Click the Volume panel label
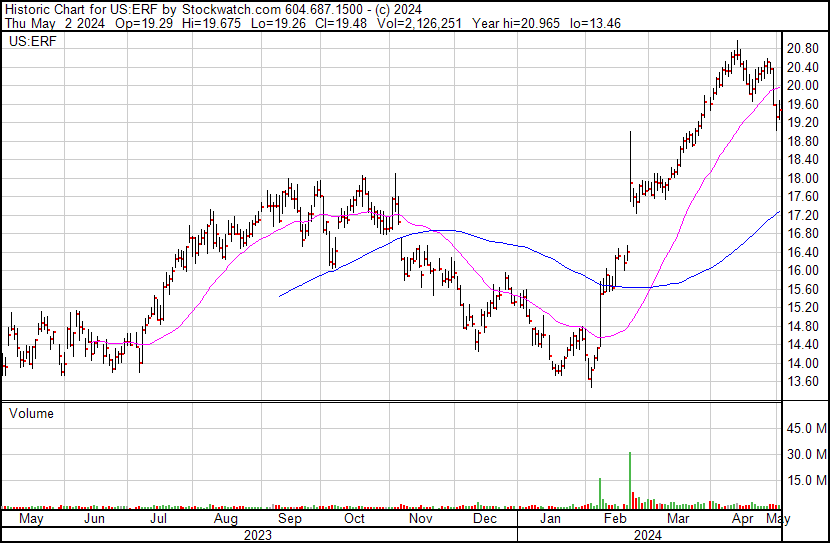The height and width of the screenshot is (543, 830). 31,413
